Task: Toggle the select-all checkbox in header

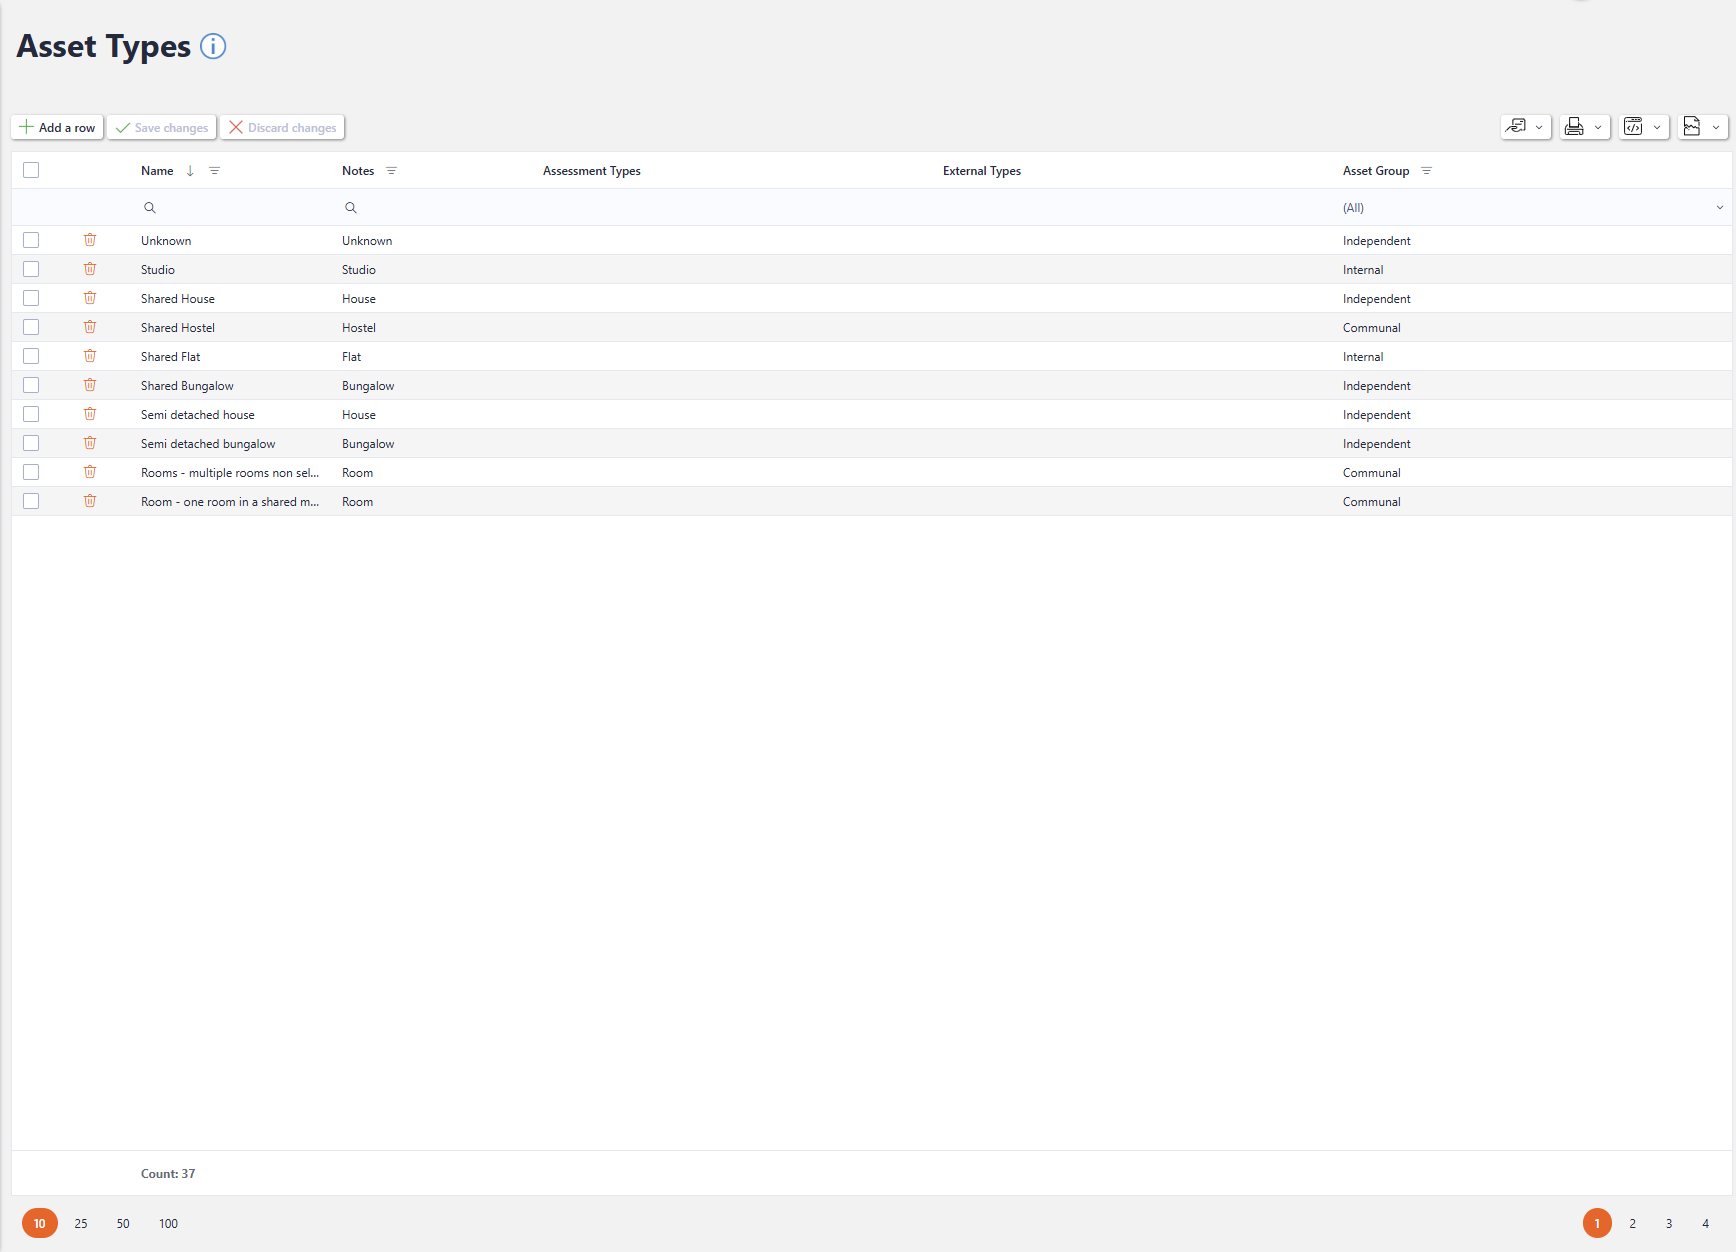Action: [31, 170]
